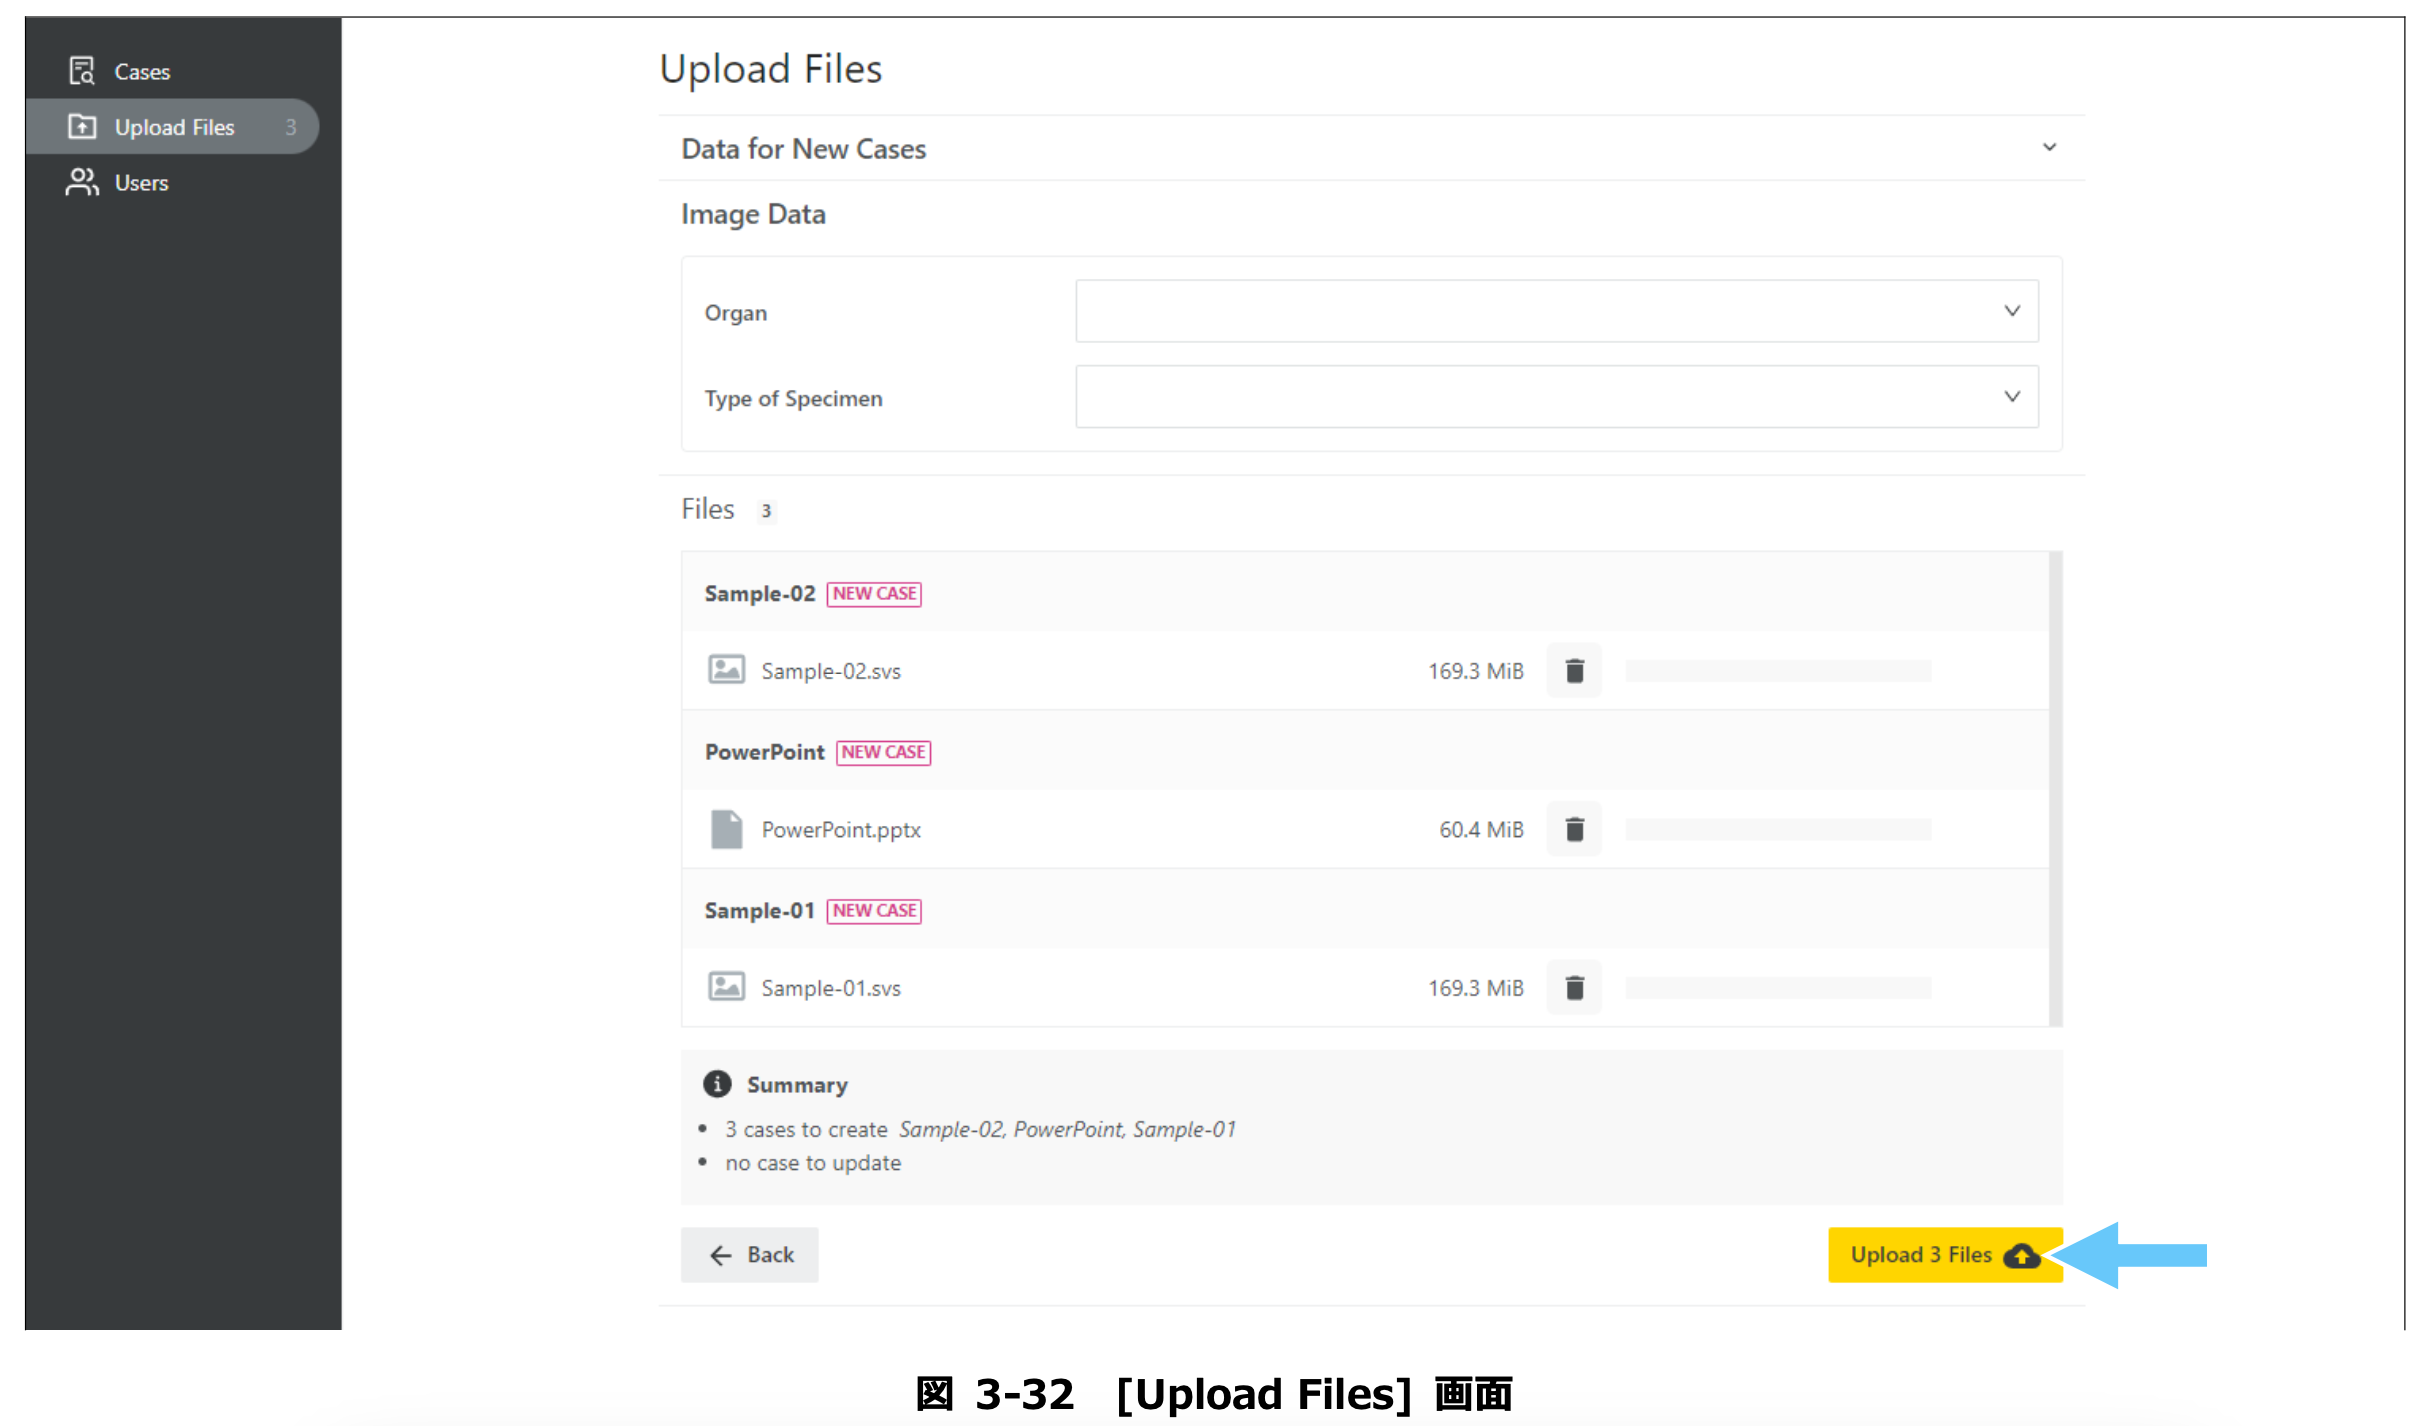The image size is (2426, 1426).
Task: Click the Sample-02 case heading
Action: [760, 594]
